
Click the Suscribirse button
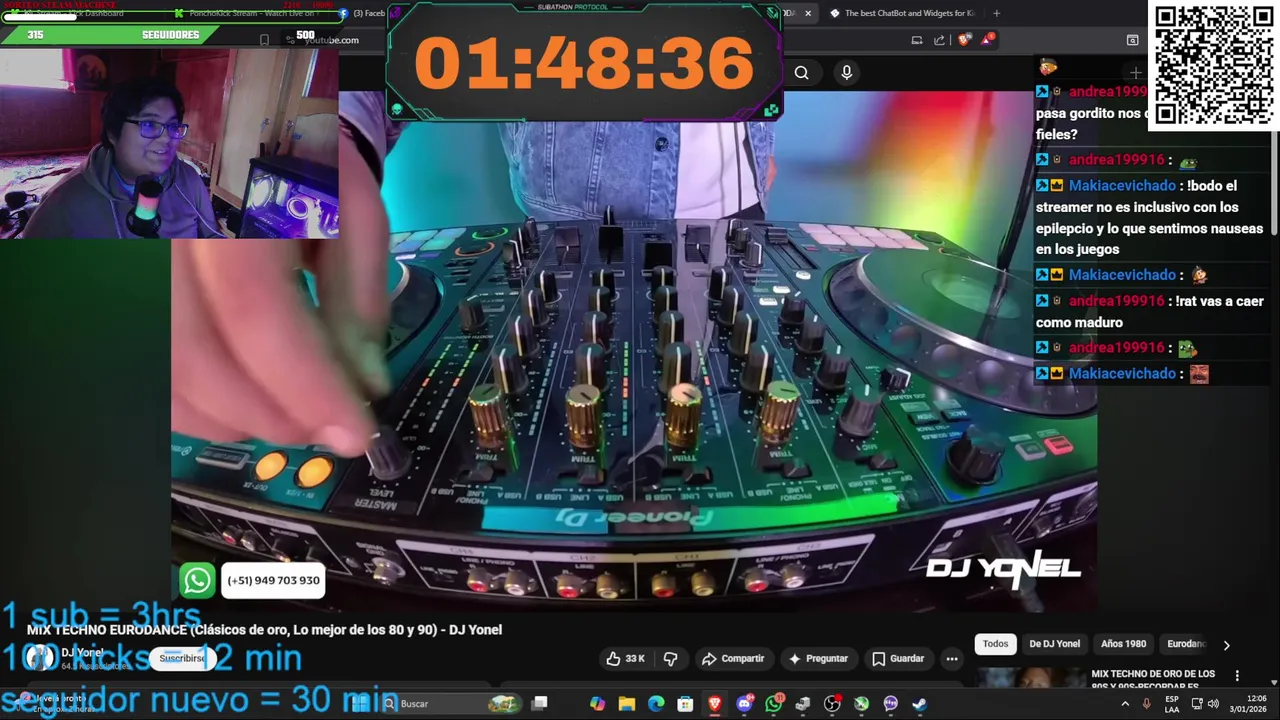point(182,658)
